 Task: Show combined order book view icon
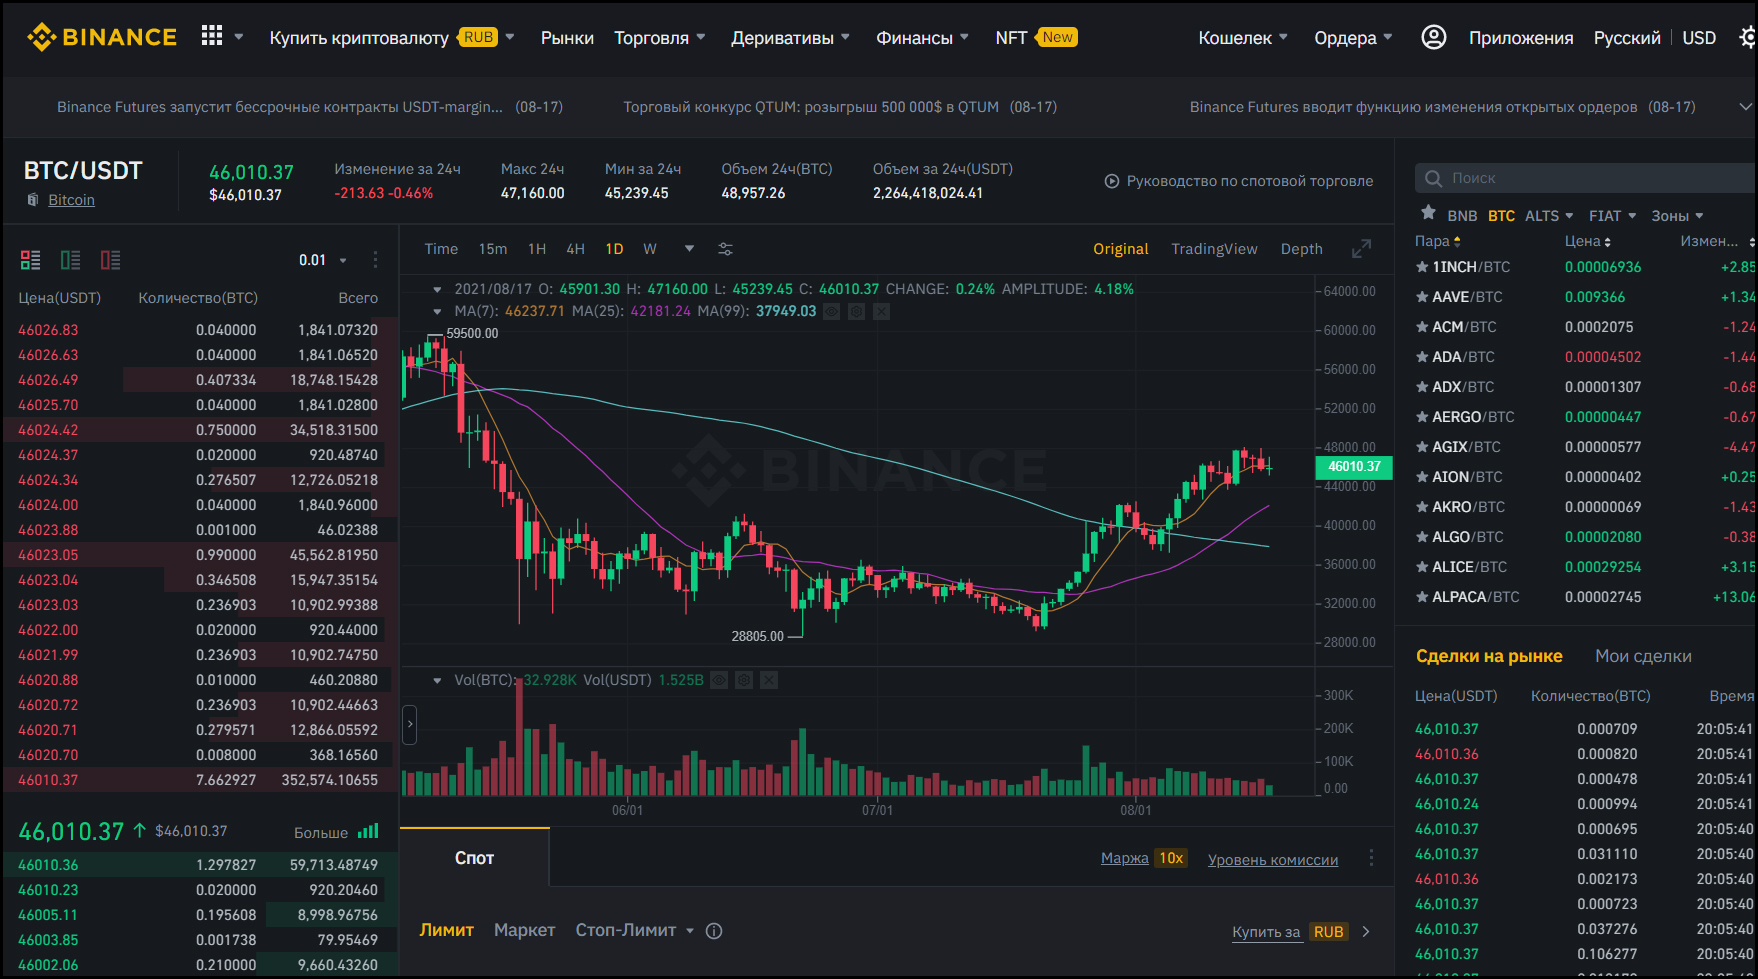(x=30, y=260)
